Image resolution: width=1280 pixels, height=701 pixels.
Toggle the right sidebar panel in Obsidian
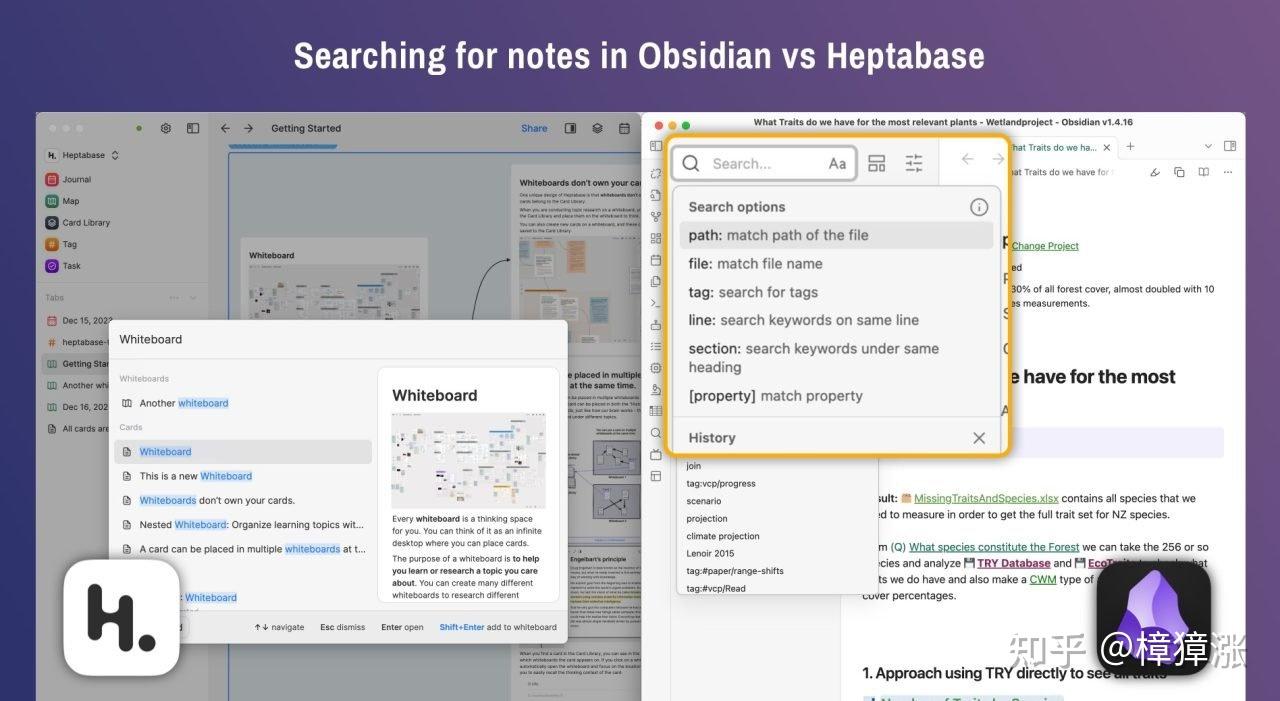click(1228, 146)
